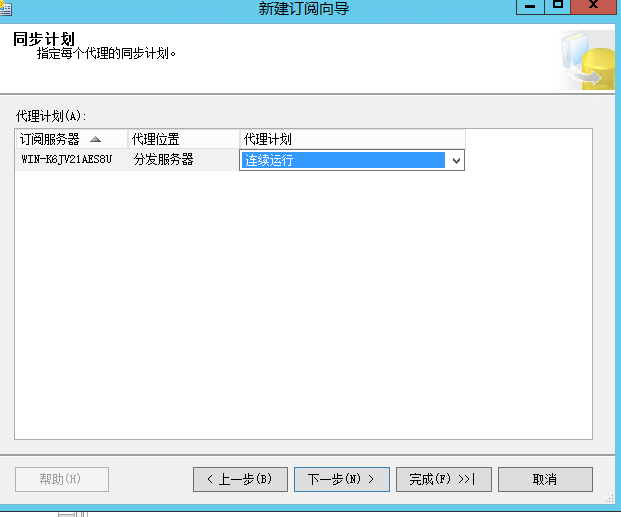Select the WIN-K6JV21AES8U subscriber cell
Viewport: 621px width, 517px height.
pyautogui.click(x=72, y=160)
